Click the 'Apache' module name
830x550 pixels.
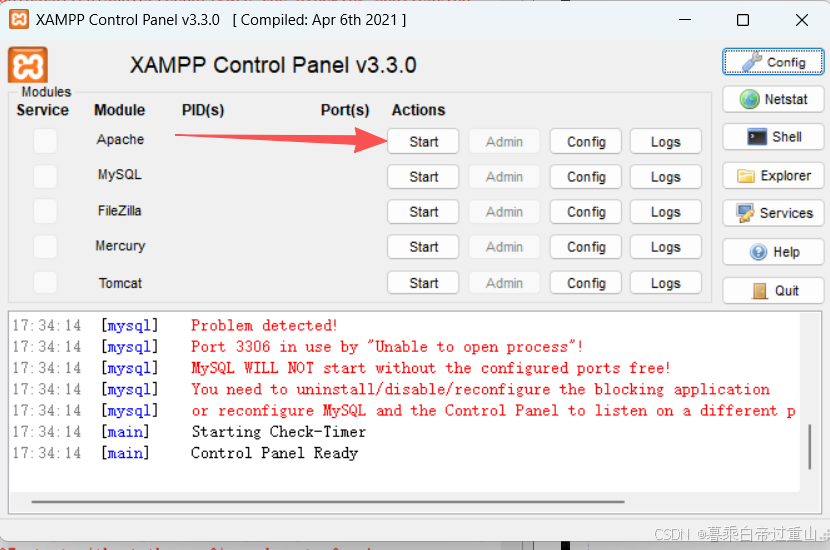(120, 139)
